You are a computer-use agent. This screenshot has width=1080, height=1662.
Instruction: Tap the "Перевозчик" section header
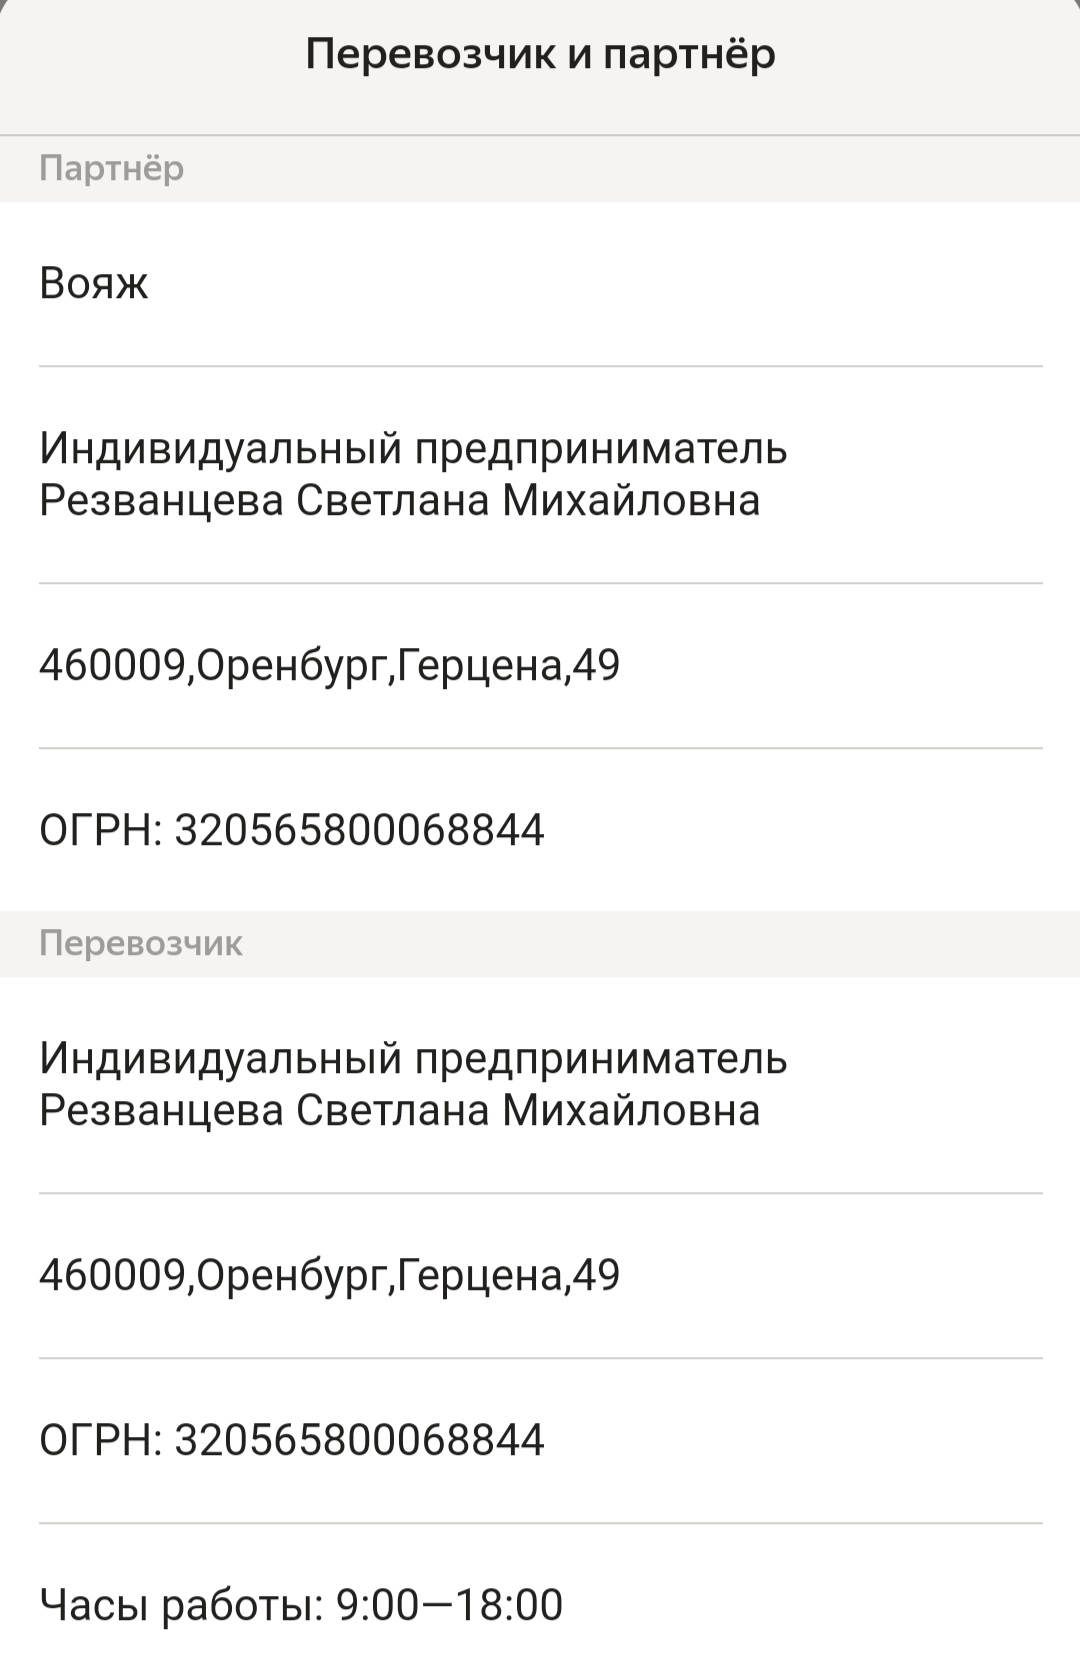pyautogui.click(x=141, y=943)
